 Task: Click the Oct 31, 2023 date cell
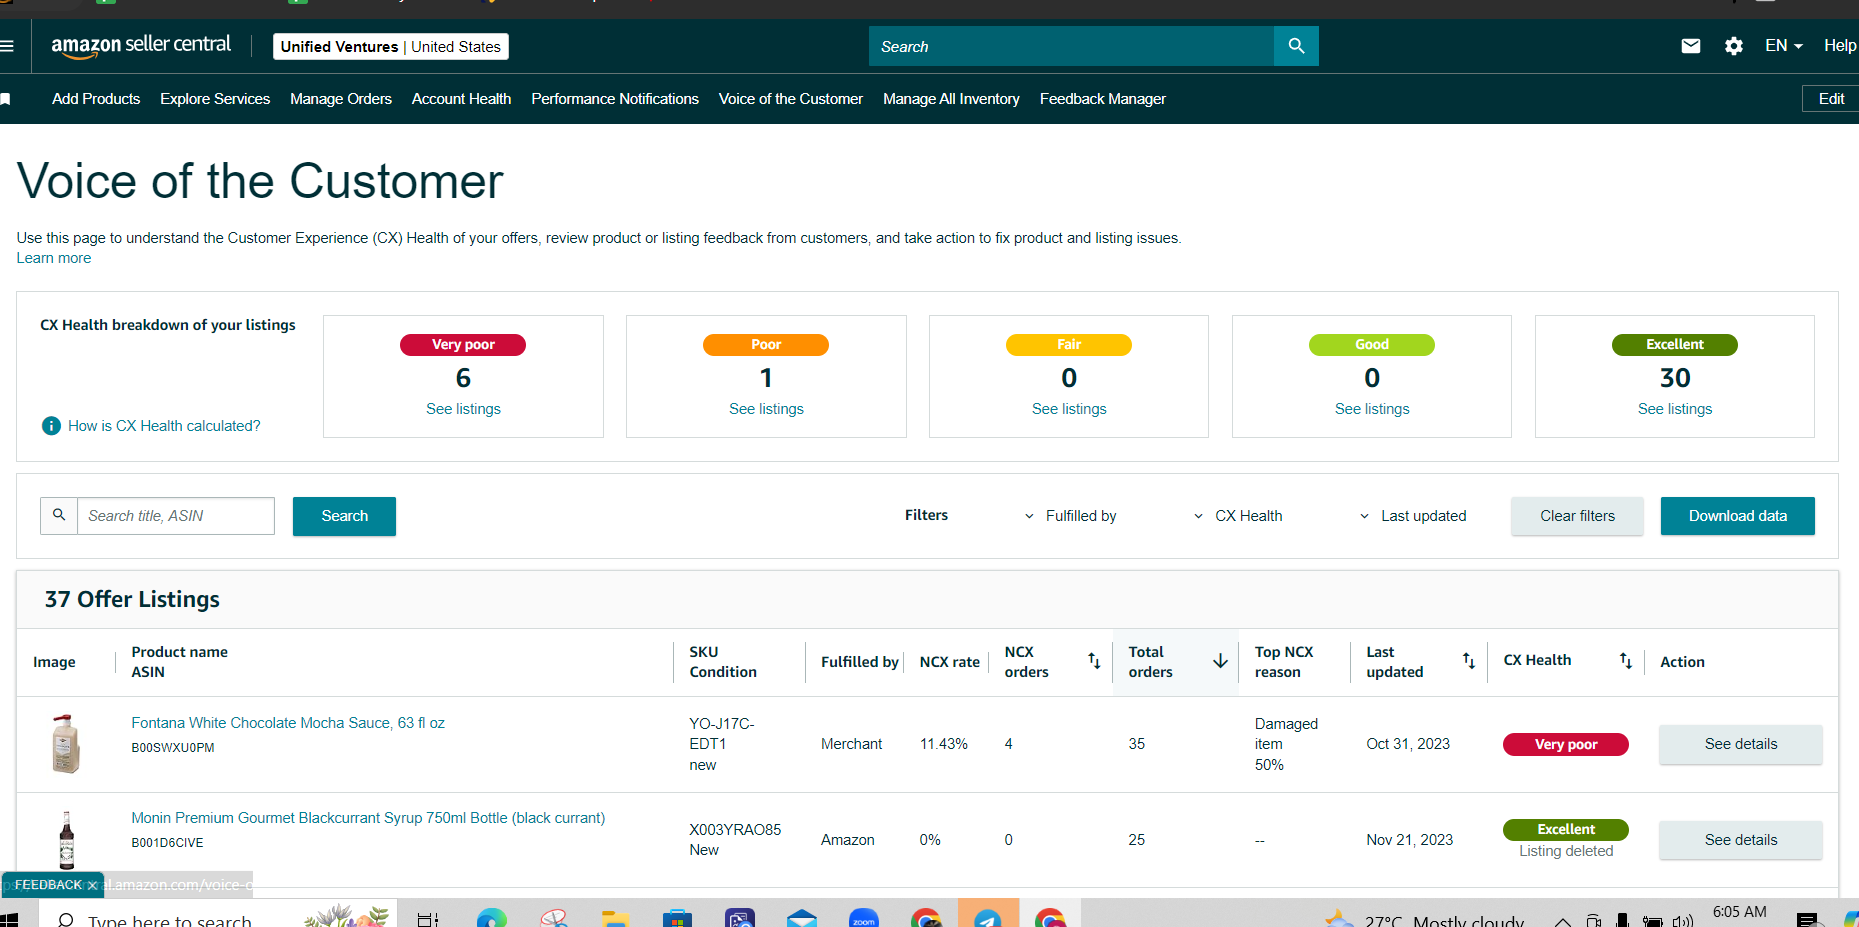click(x=1408, y=744)
